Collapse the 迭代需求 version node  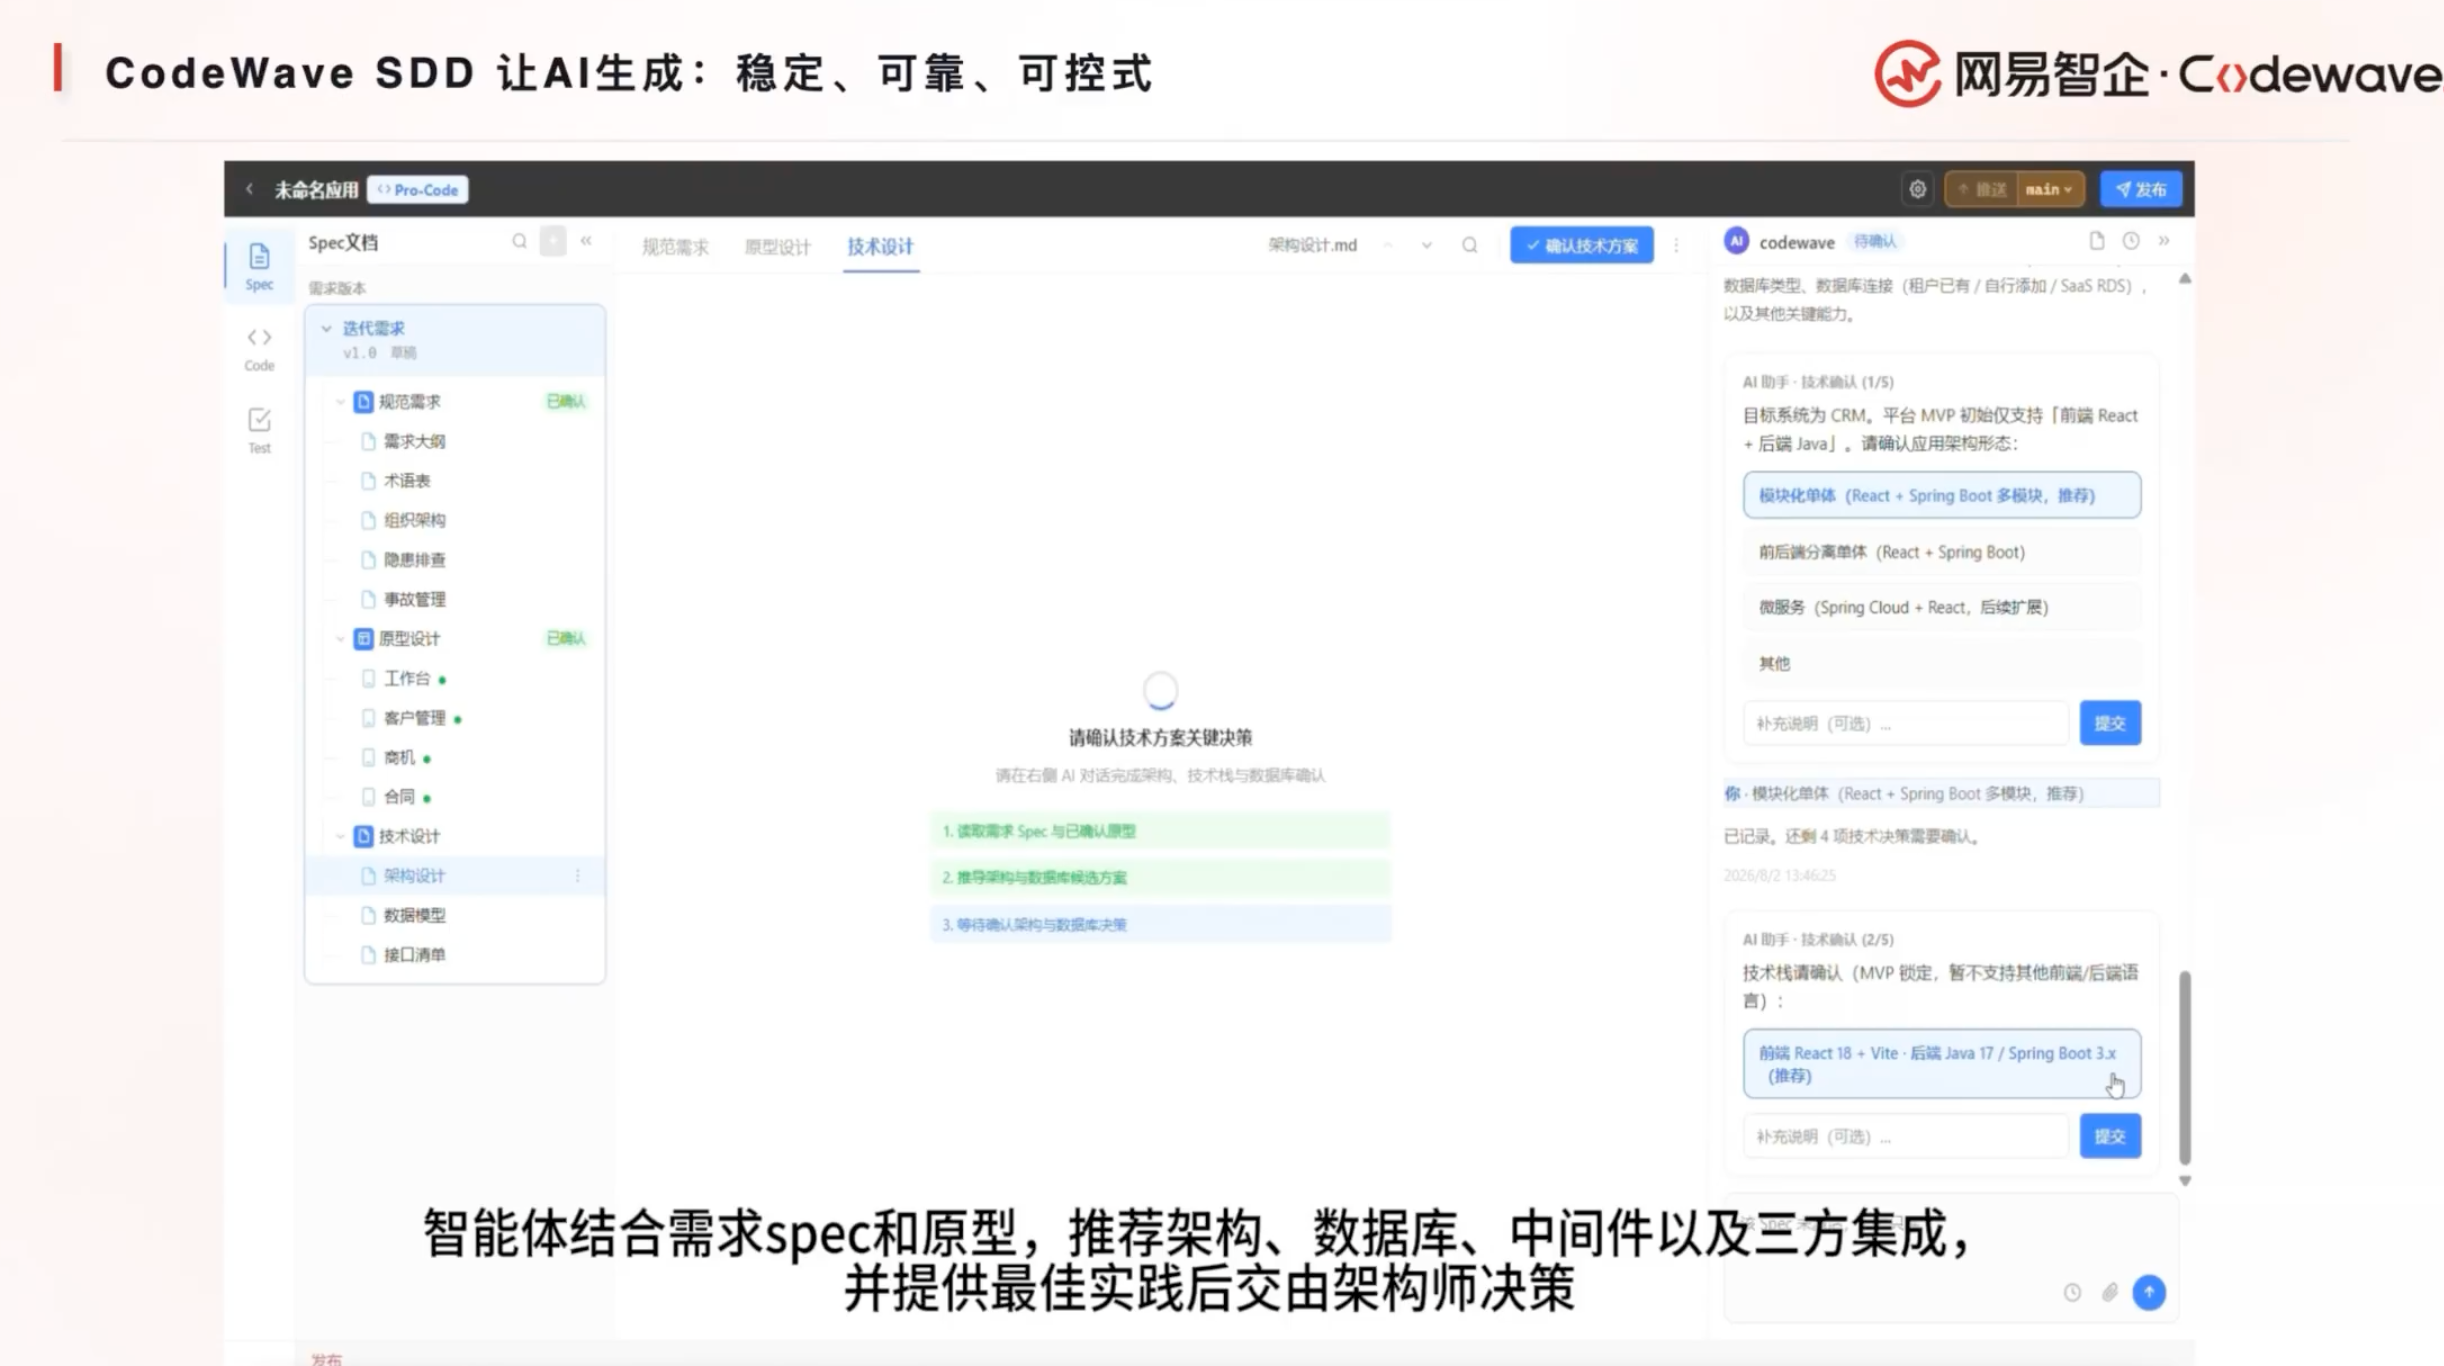pyautogui.click(x=326, y=328)
